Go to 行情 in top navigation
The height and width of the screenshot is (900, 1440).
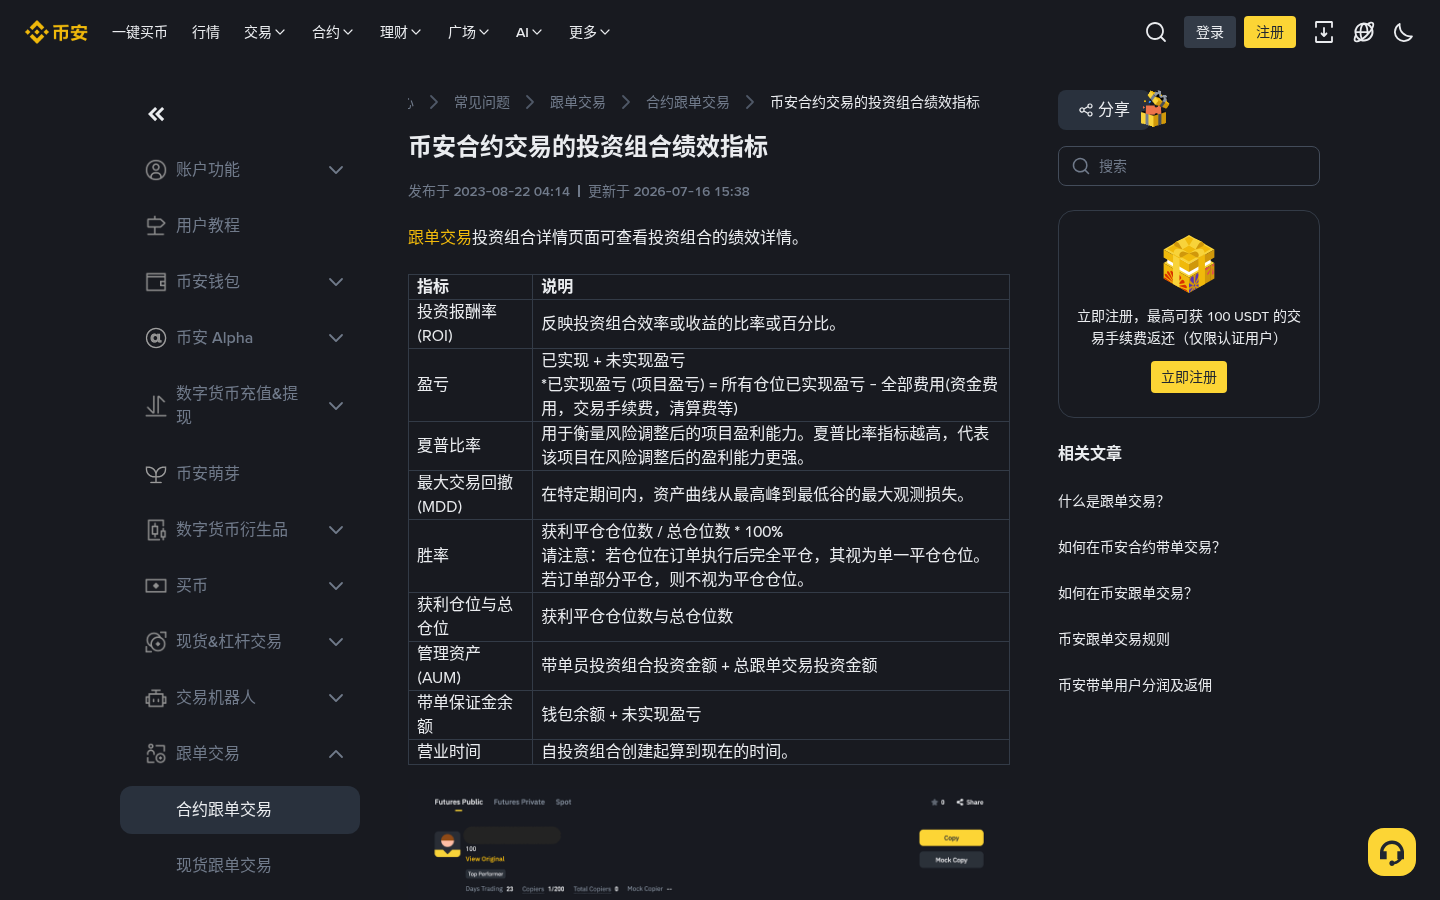pyautogui.click(x=206, y=32)
